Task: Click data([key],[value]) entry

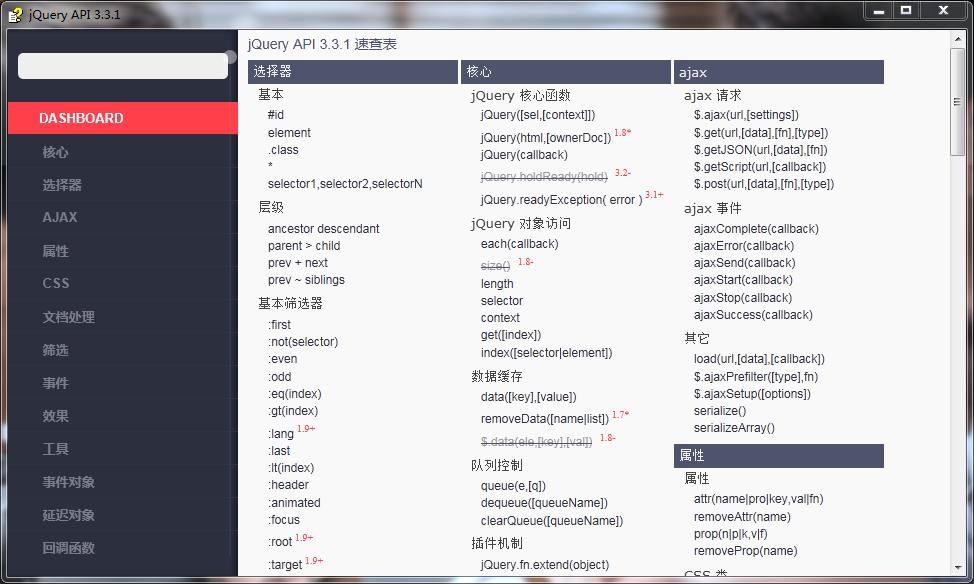Action: pyautogui.click(x=529, y=397)
